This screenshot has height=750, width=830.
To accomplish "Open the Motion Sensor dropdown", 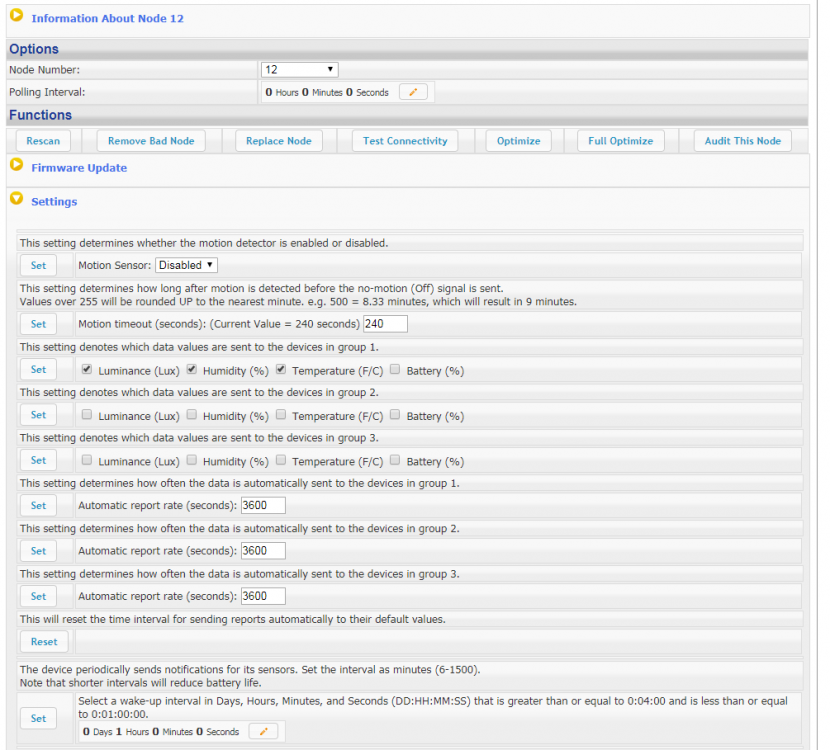I will tap(186, 265).
